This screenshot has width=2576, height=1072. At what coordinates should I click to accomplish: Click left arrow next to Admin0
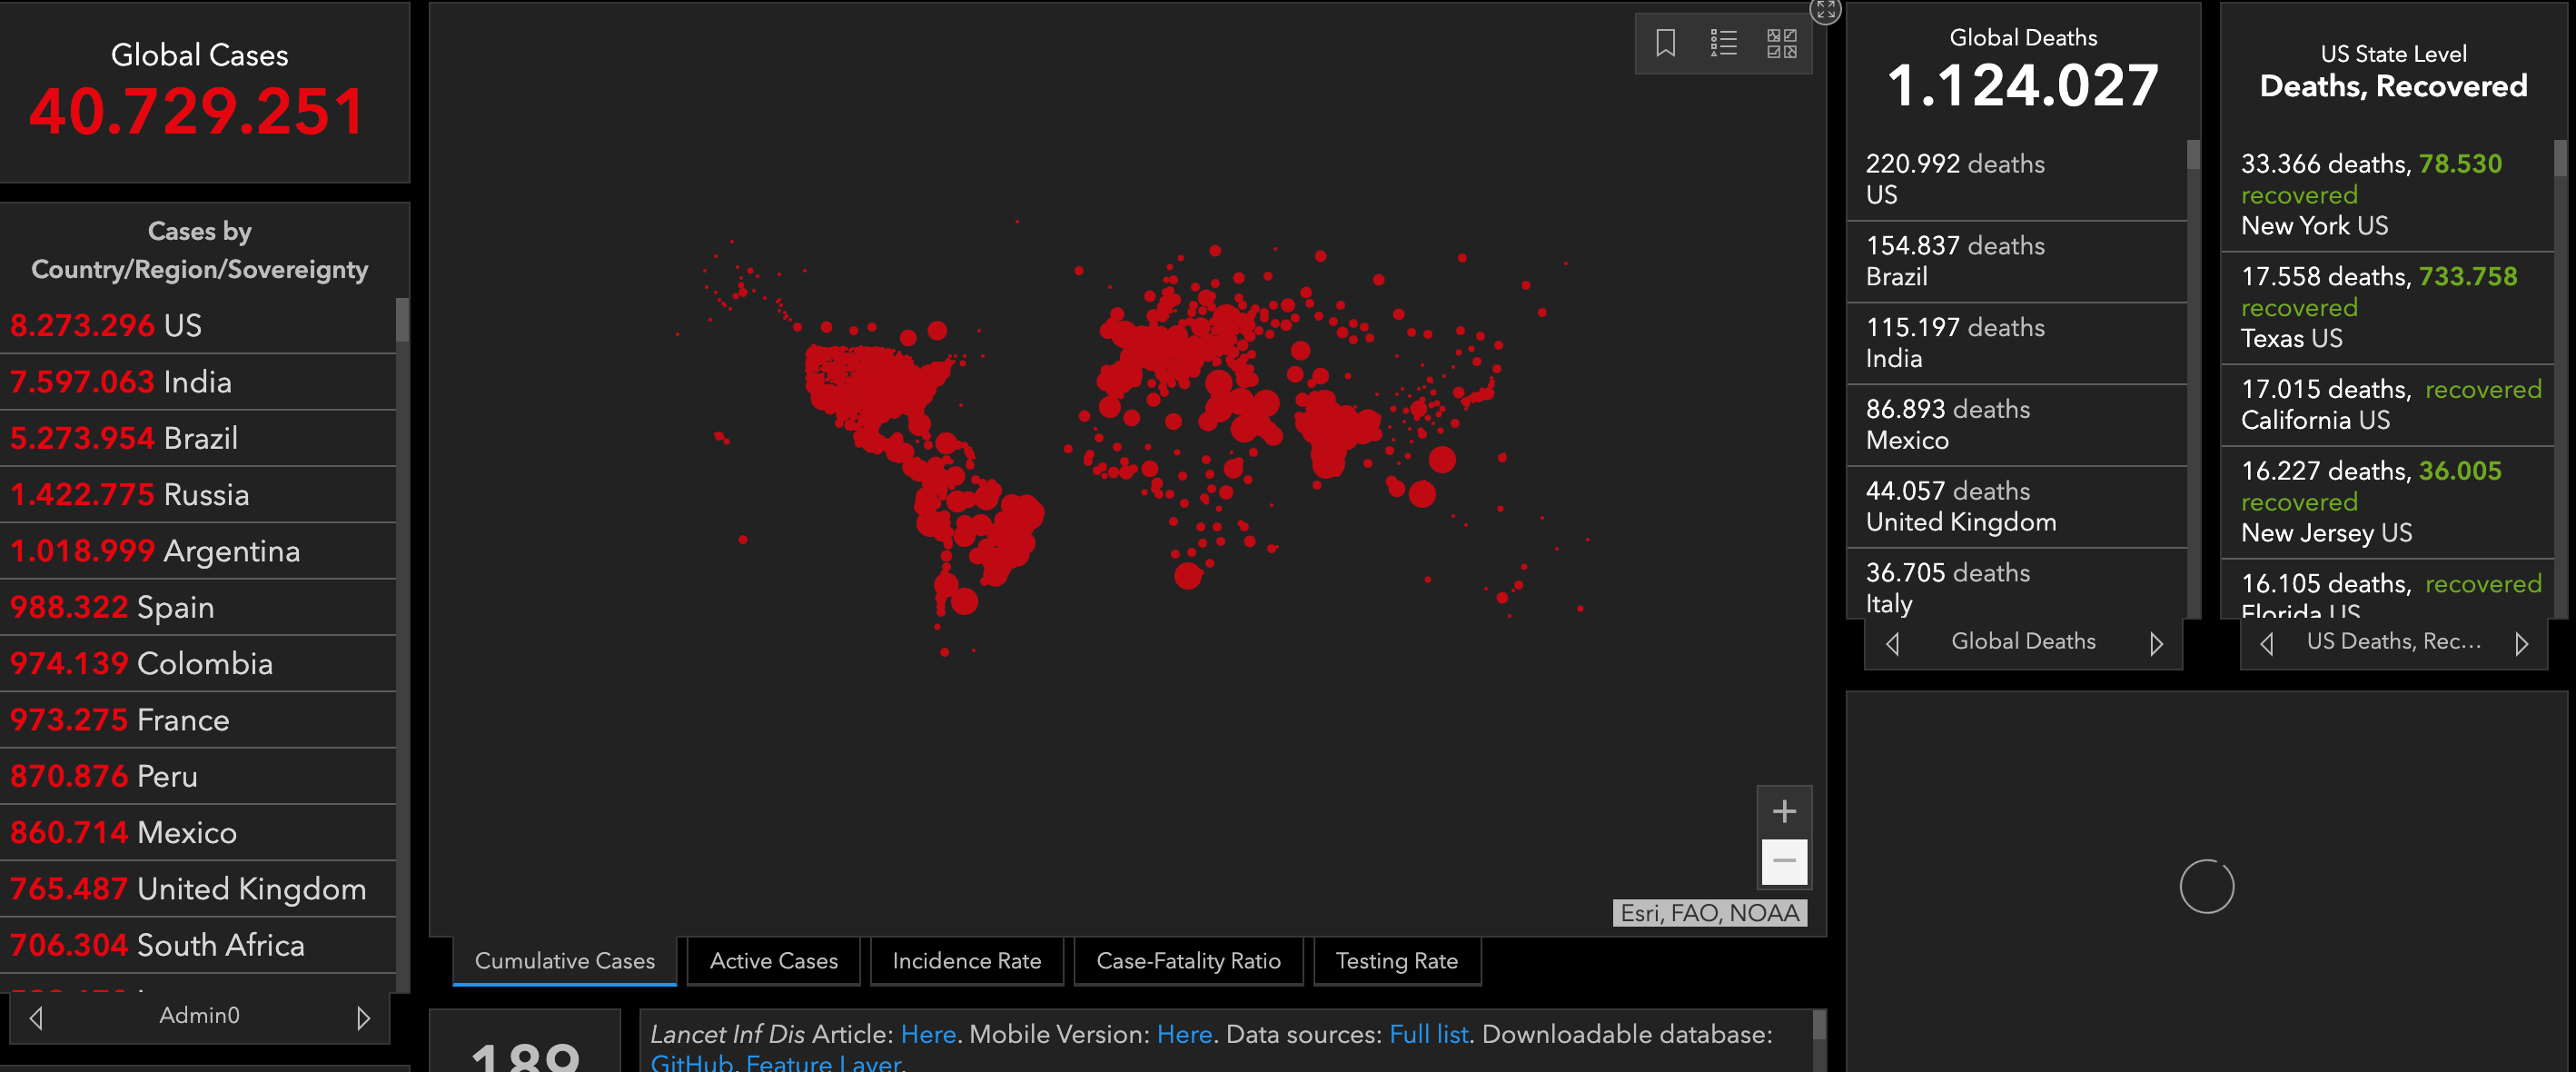pos(36,1018)
